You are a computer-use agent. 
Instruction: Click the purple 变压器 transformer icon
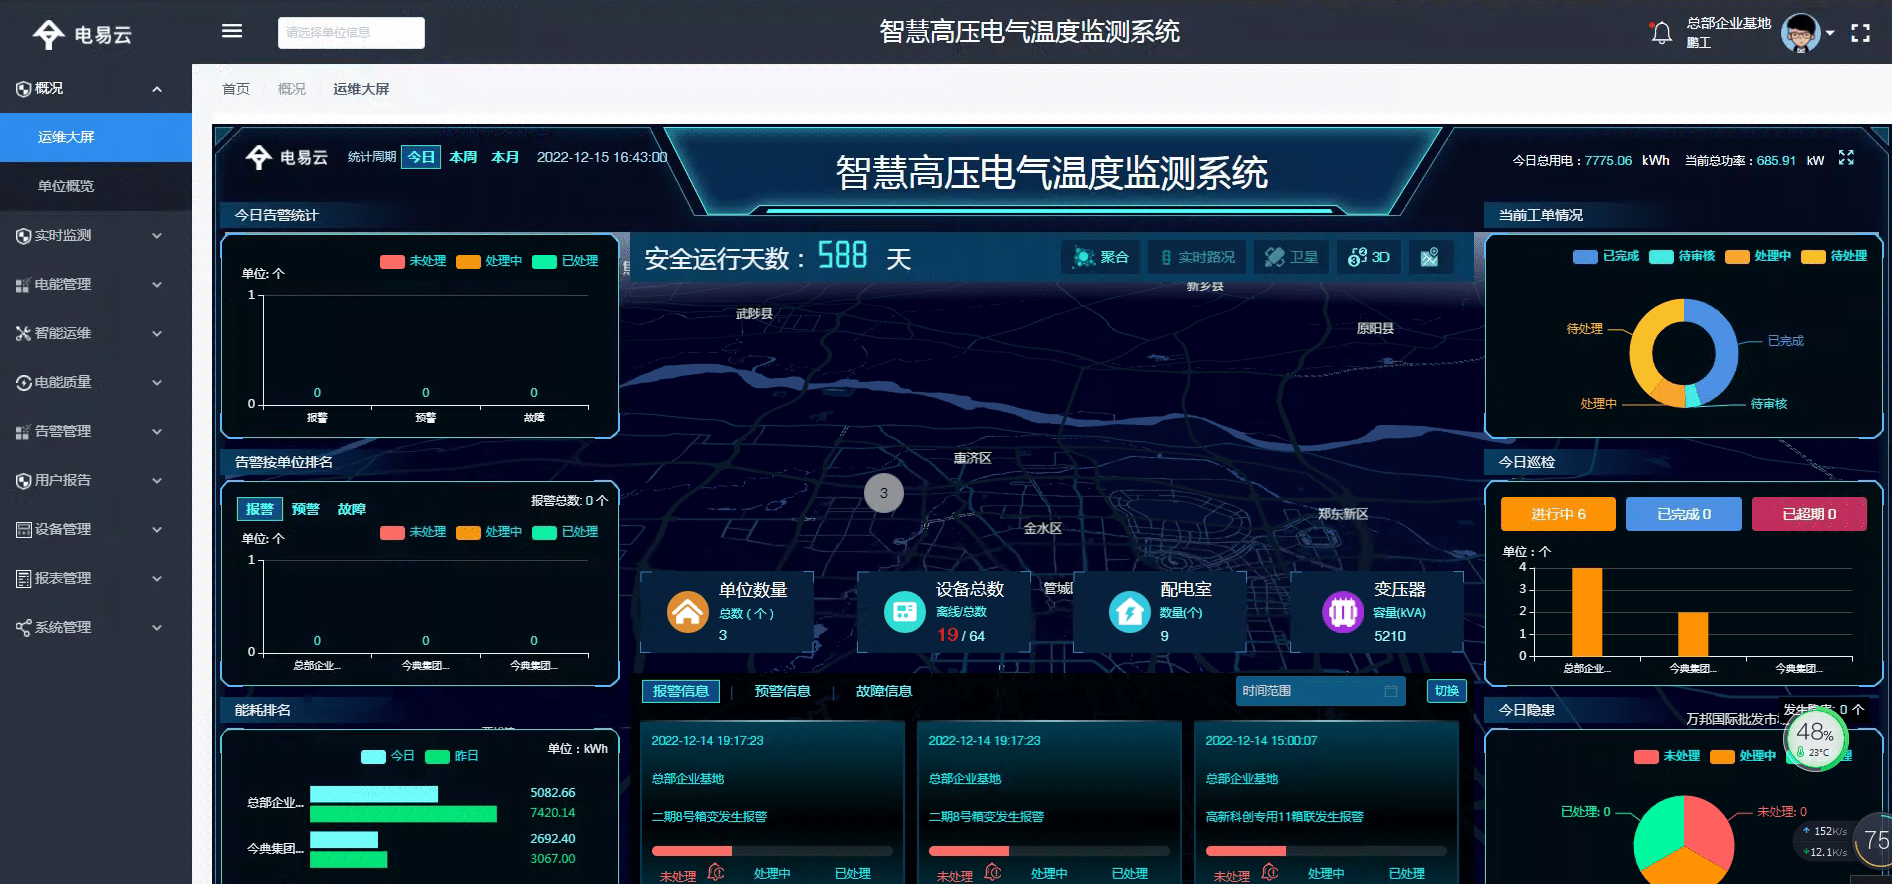(x=1343, y=612)
